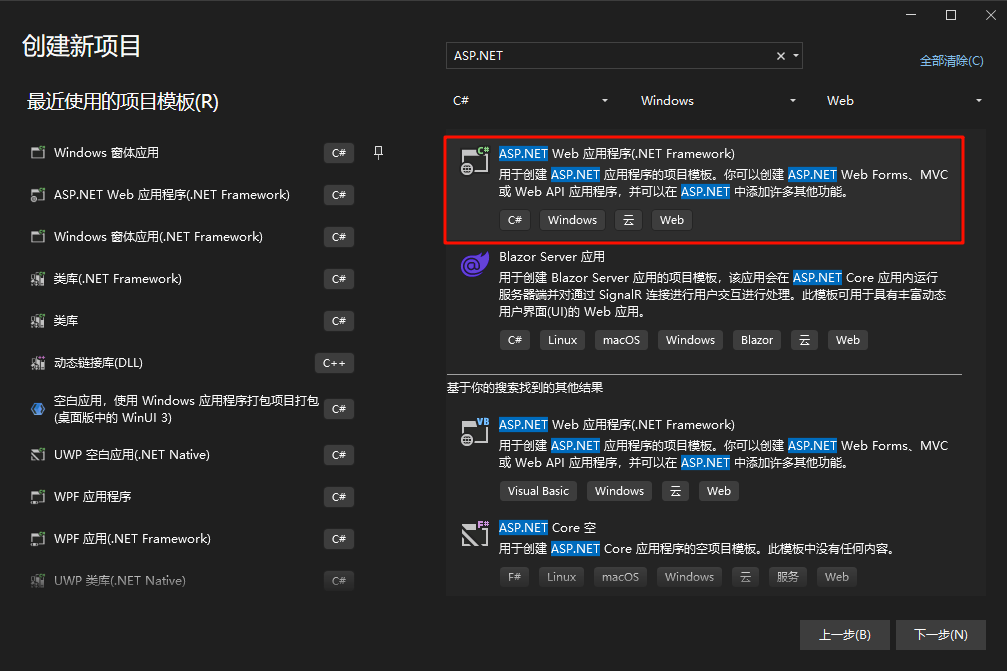Screen dimensions: 1007x671
Task: Click the Web tag in the Visual Basic result
Action: point(719,491)
